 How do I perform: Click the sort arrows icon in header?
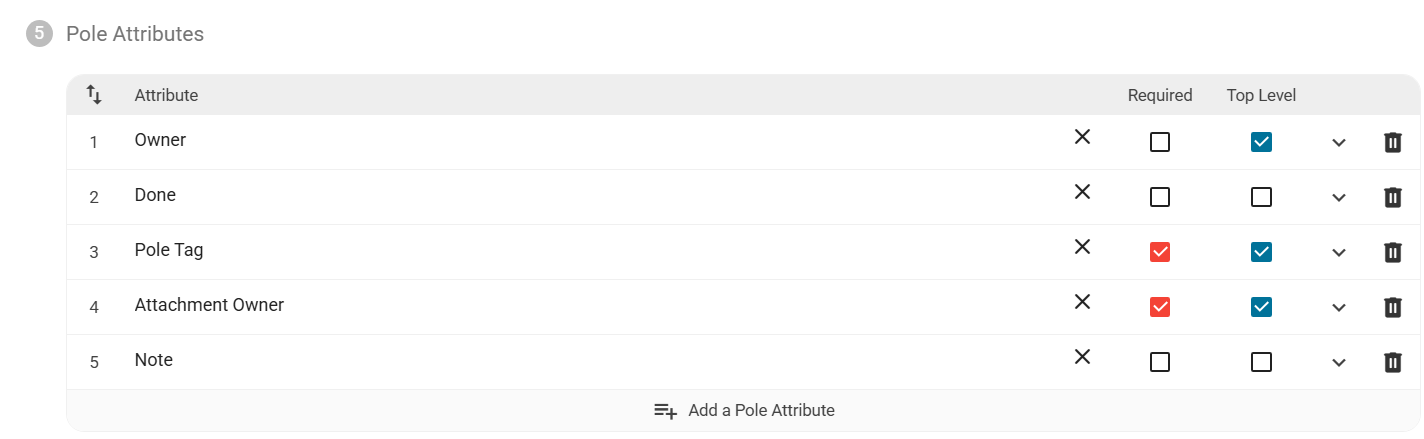point(94,95)
